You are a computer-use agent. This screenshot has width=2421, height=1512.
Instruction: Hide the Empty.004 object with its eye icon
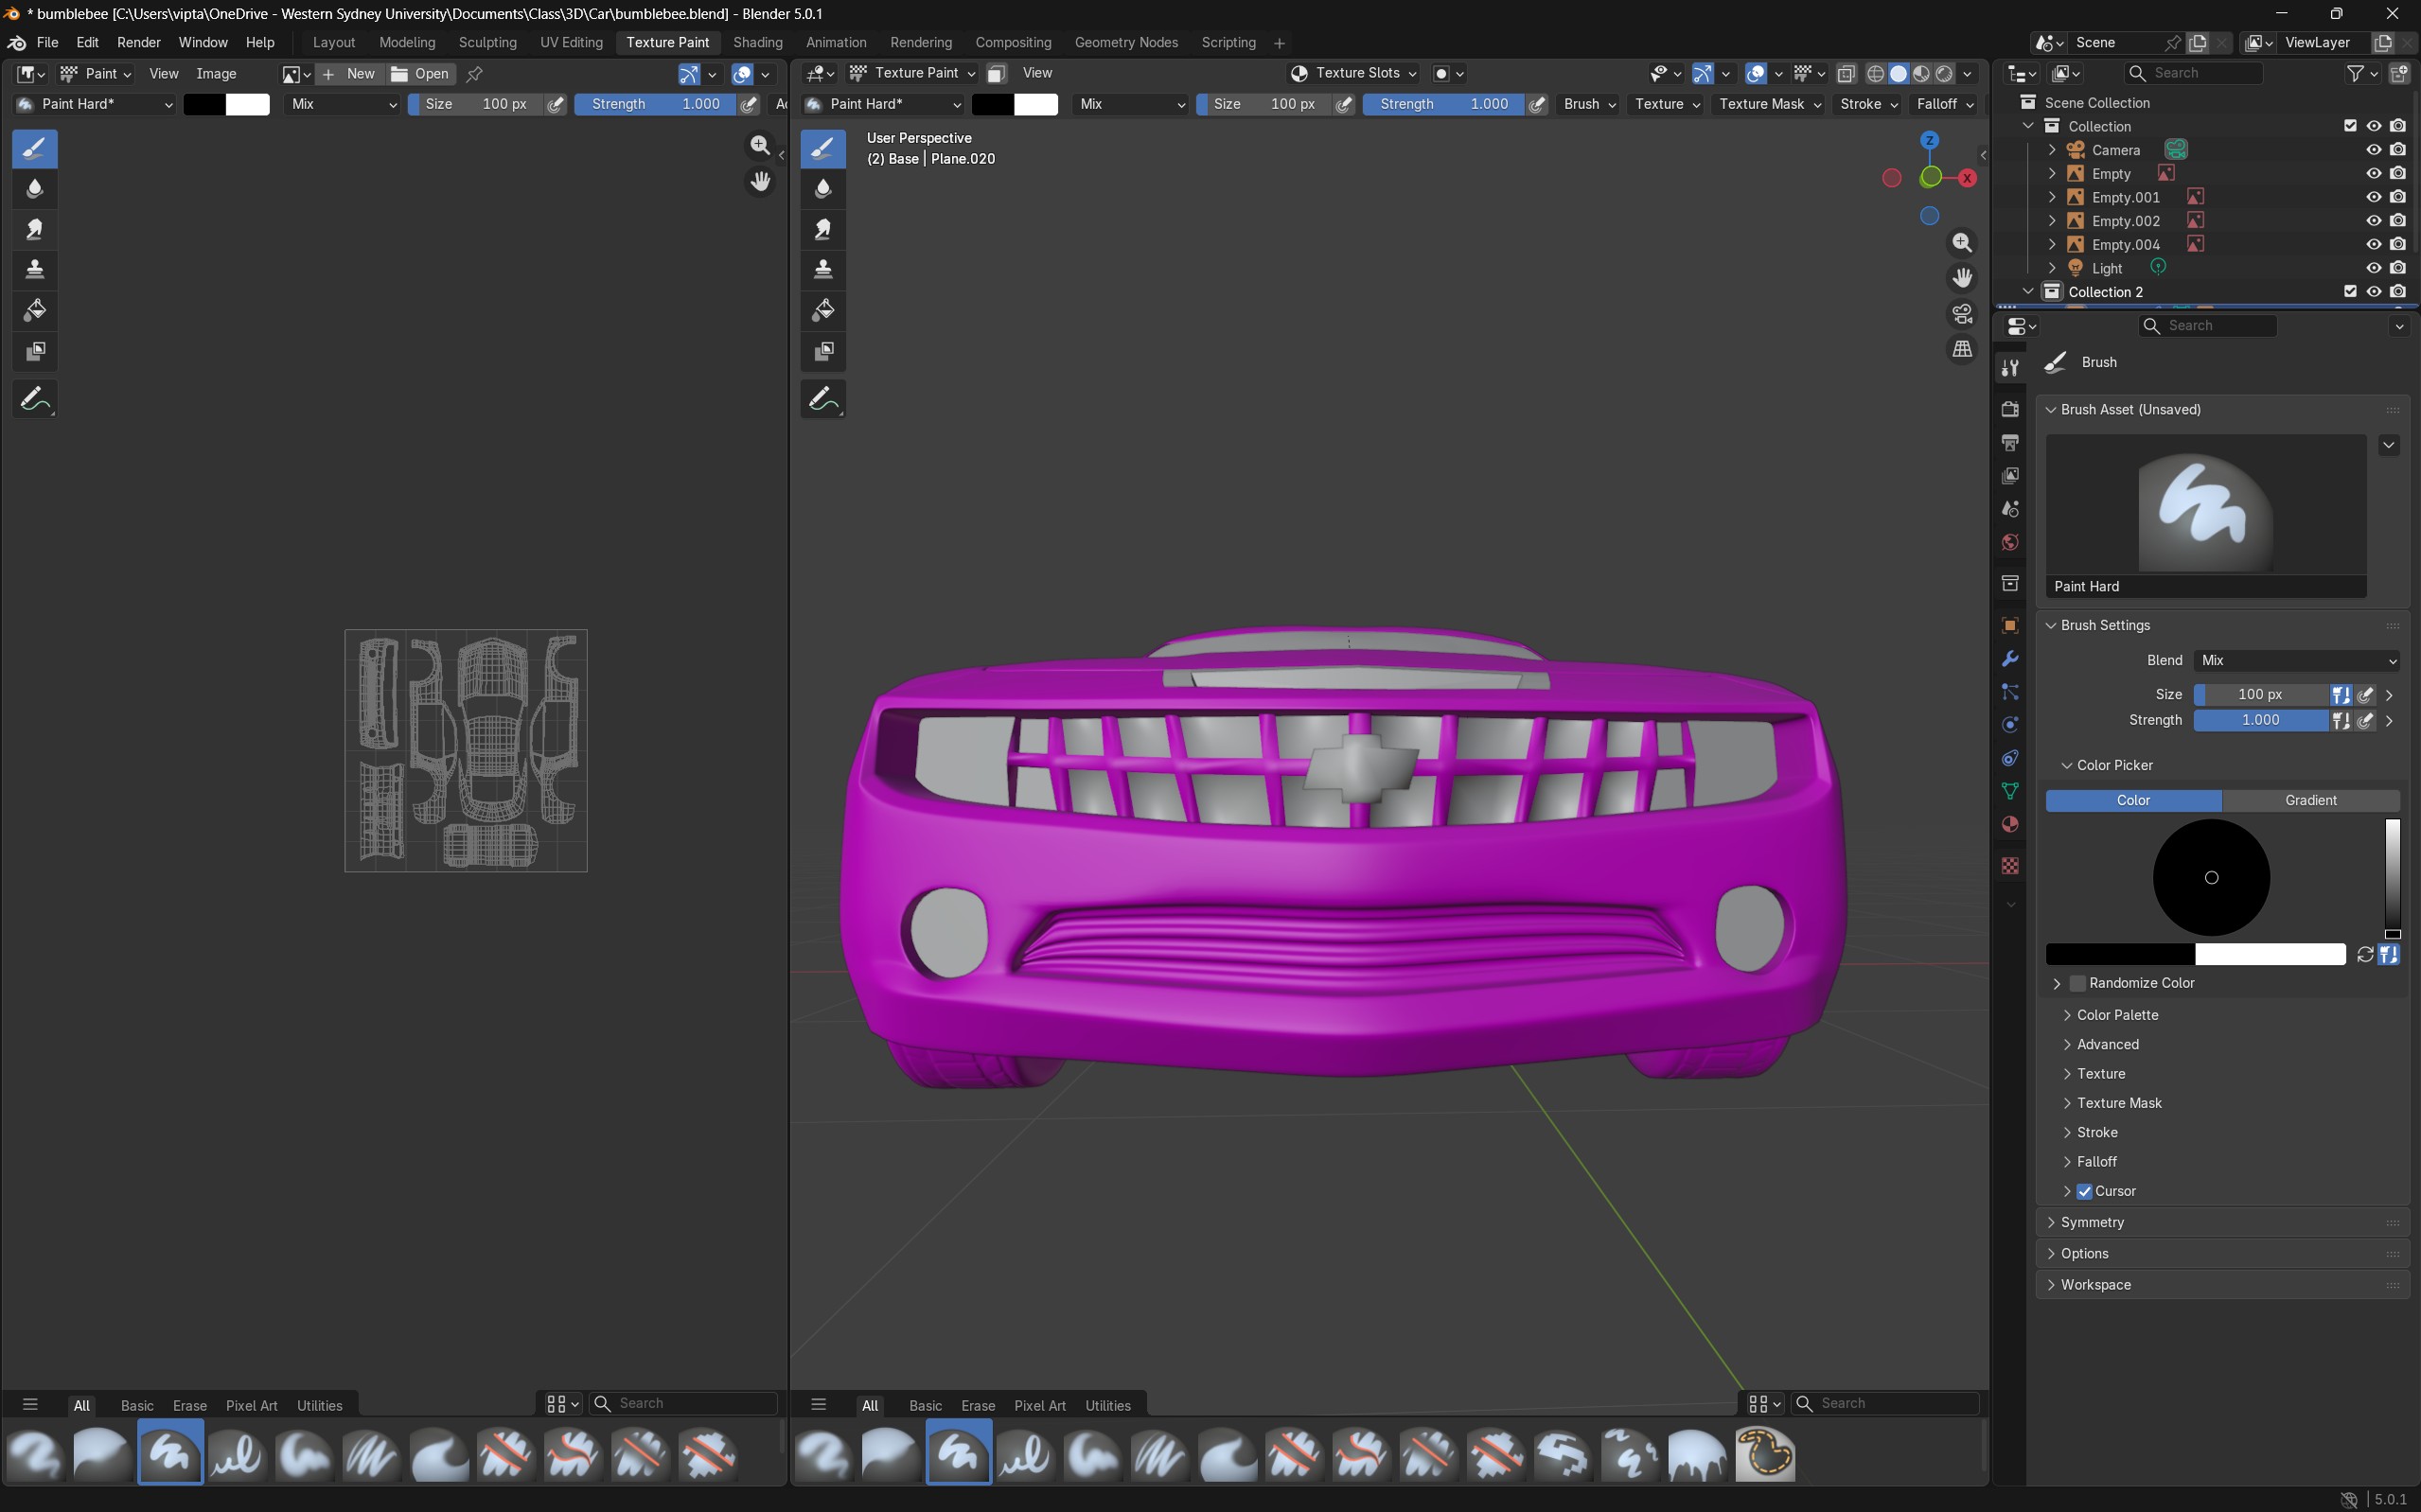[2373, 245]
